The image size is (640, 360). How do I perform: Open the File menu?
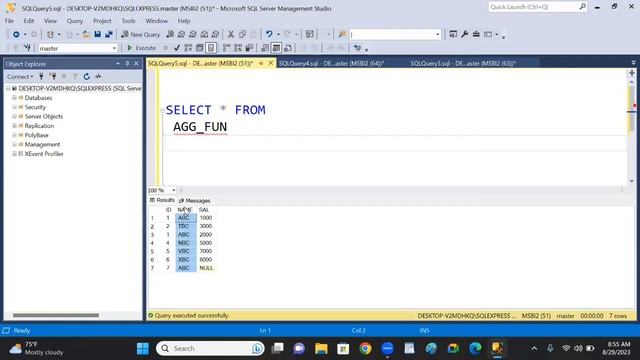tap(9, 21)
